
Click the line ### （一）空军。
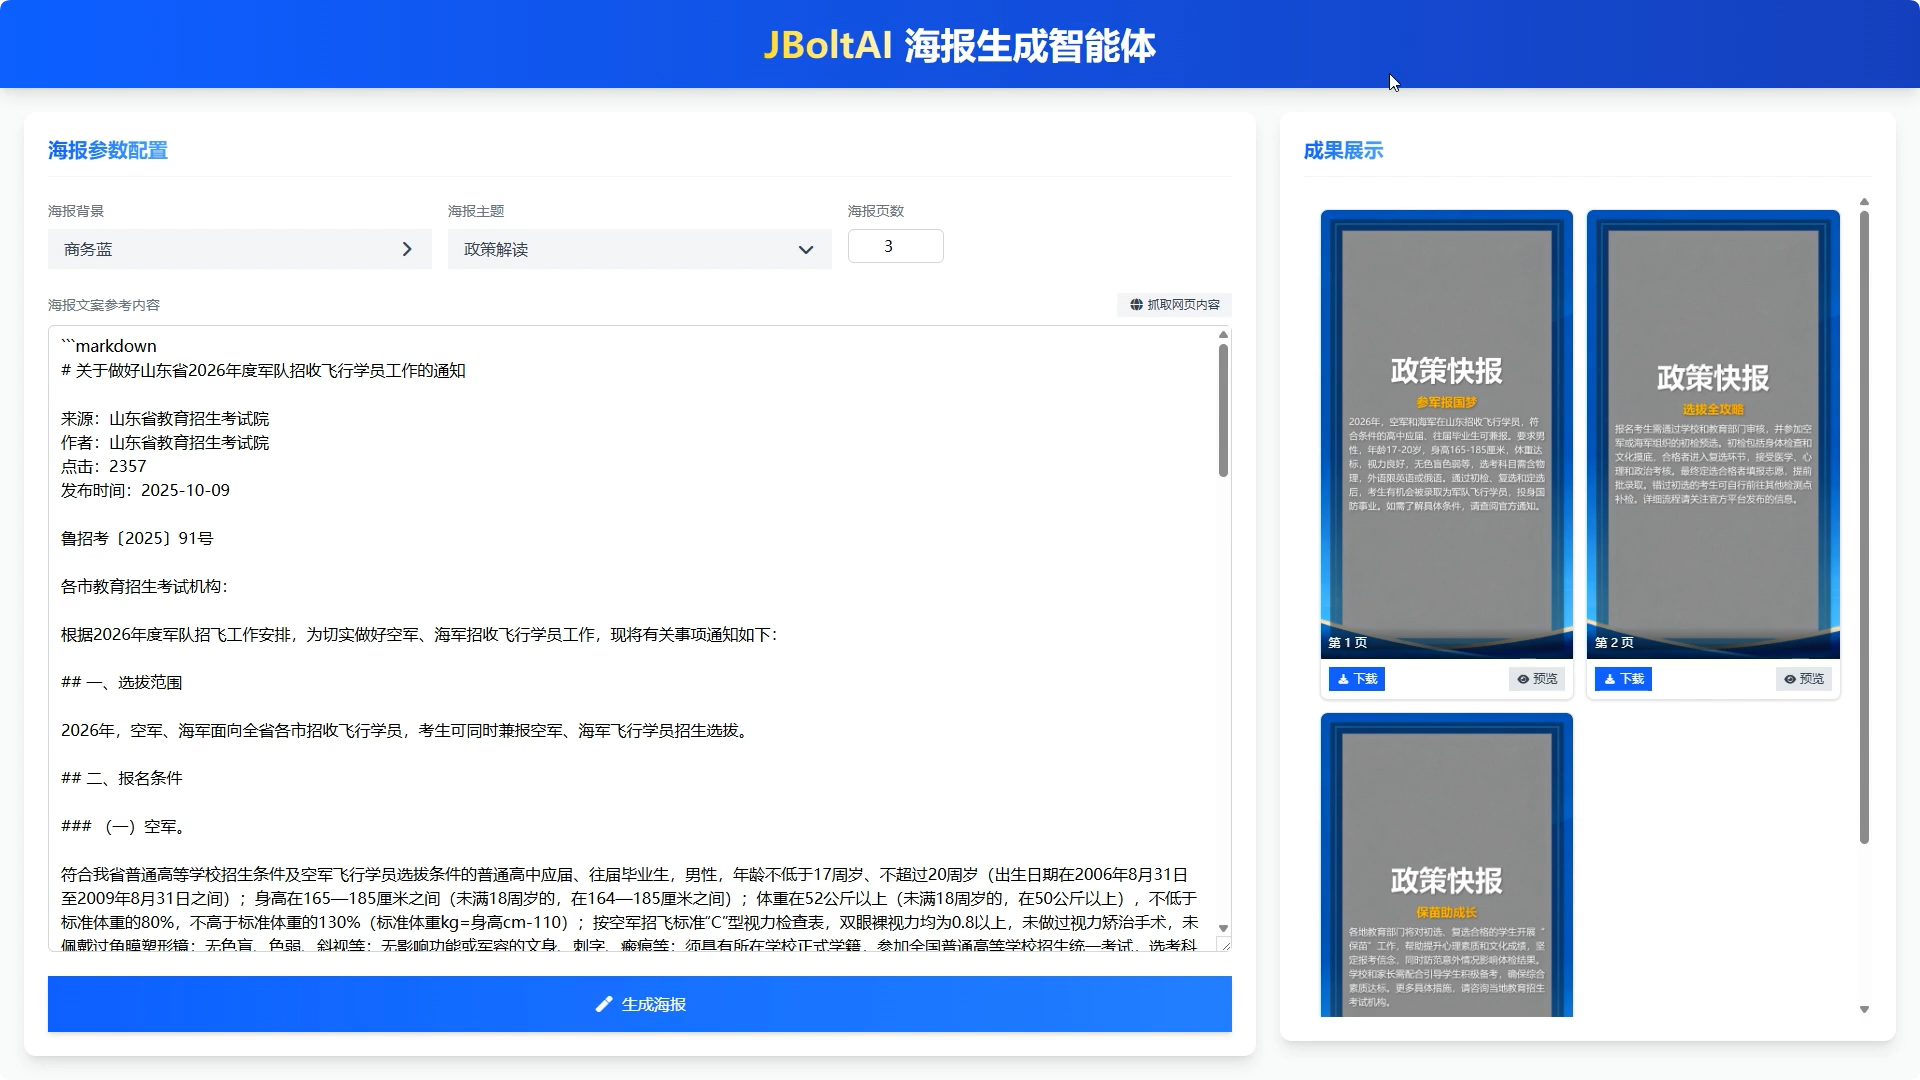(124, 827)
